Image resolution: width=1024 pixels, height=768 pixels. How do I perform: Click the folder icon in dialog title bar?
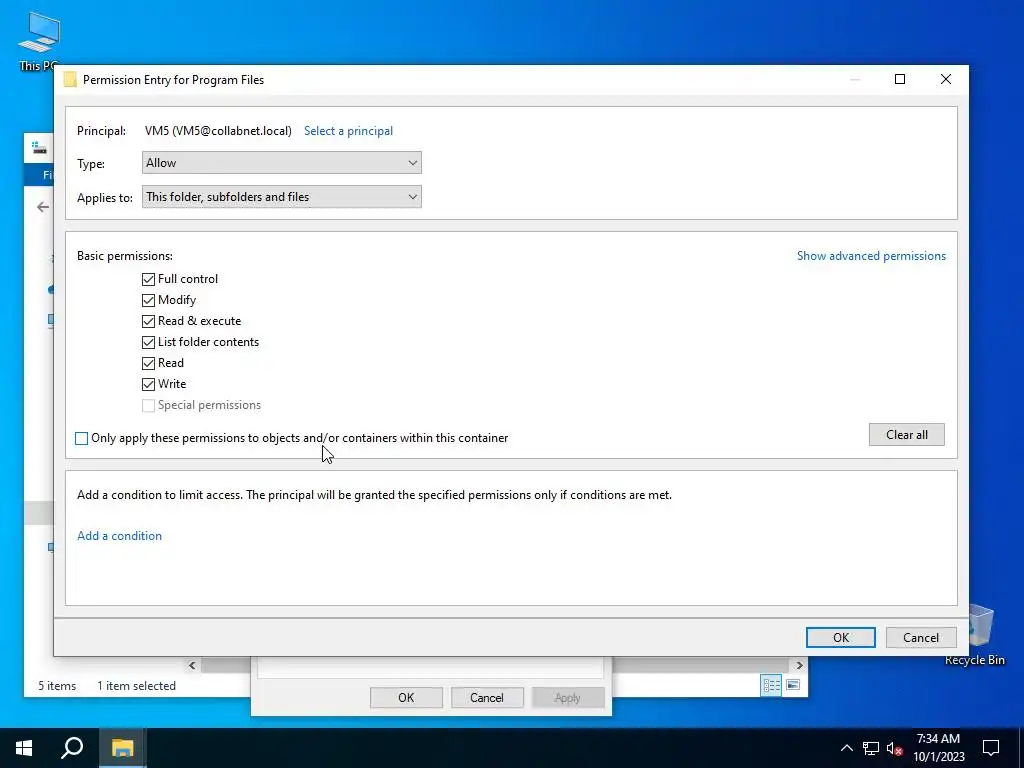pos(70,80)
